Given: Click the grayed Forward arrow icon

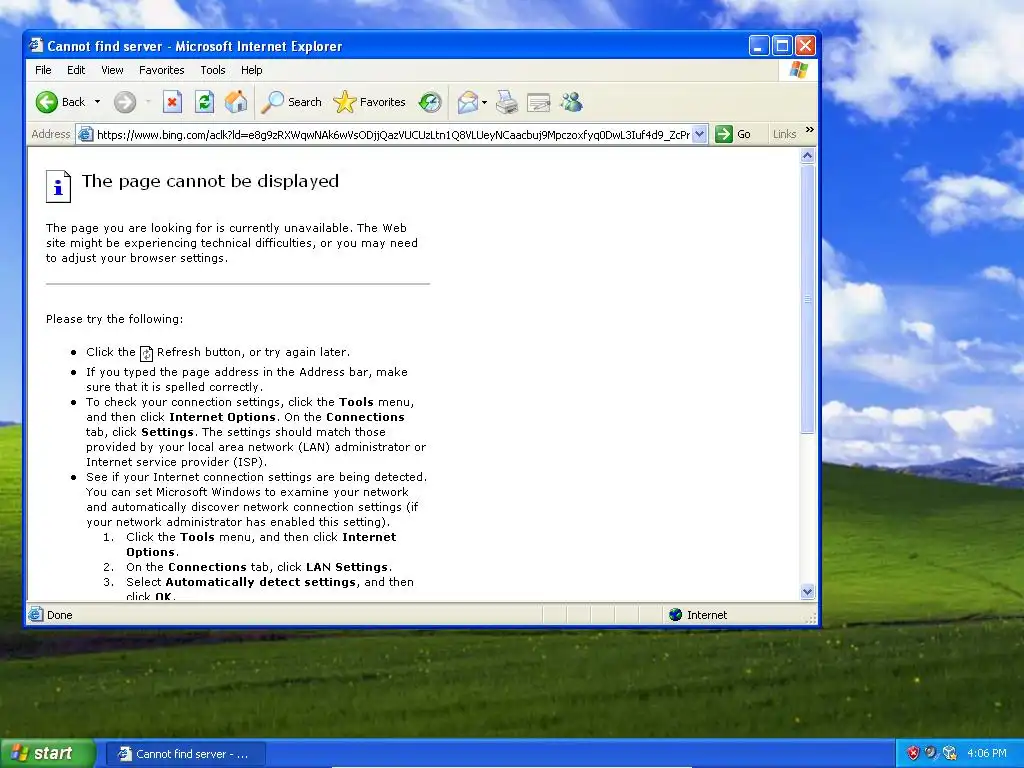Looking at the screenshot, I should point(125,102).
